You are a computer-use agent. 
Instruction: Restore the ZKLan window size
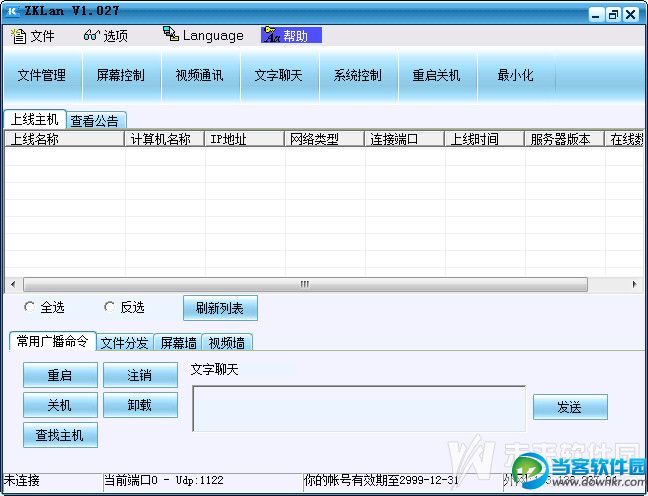pos(613,15)
